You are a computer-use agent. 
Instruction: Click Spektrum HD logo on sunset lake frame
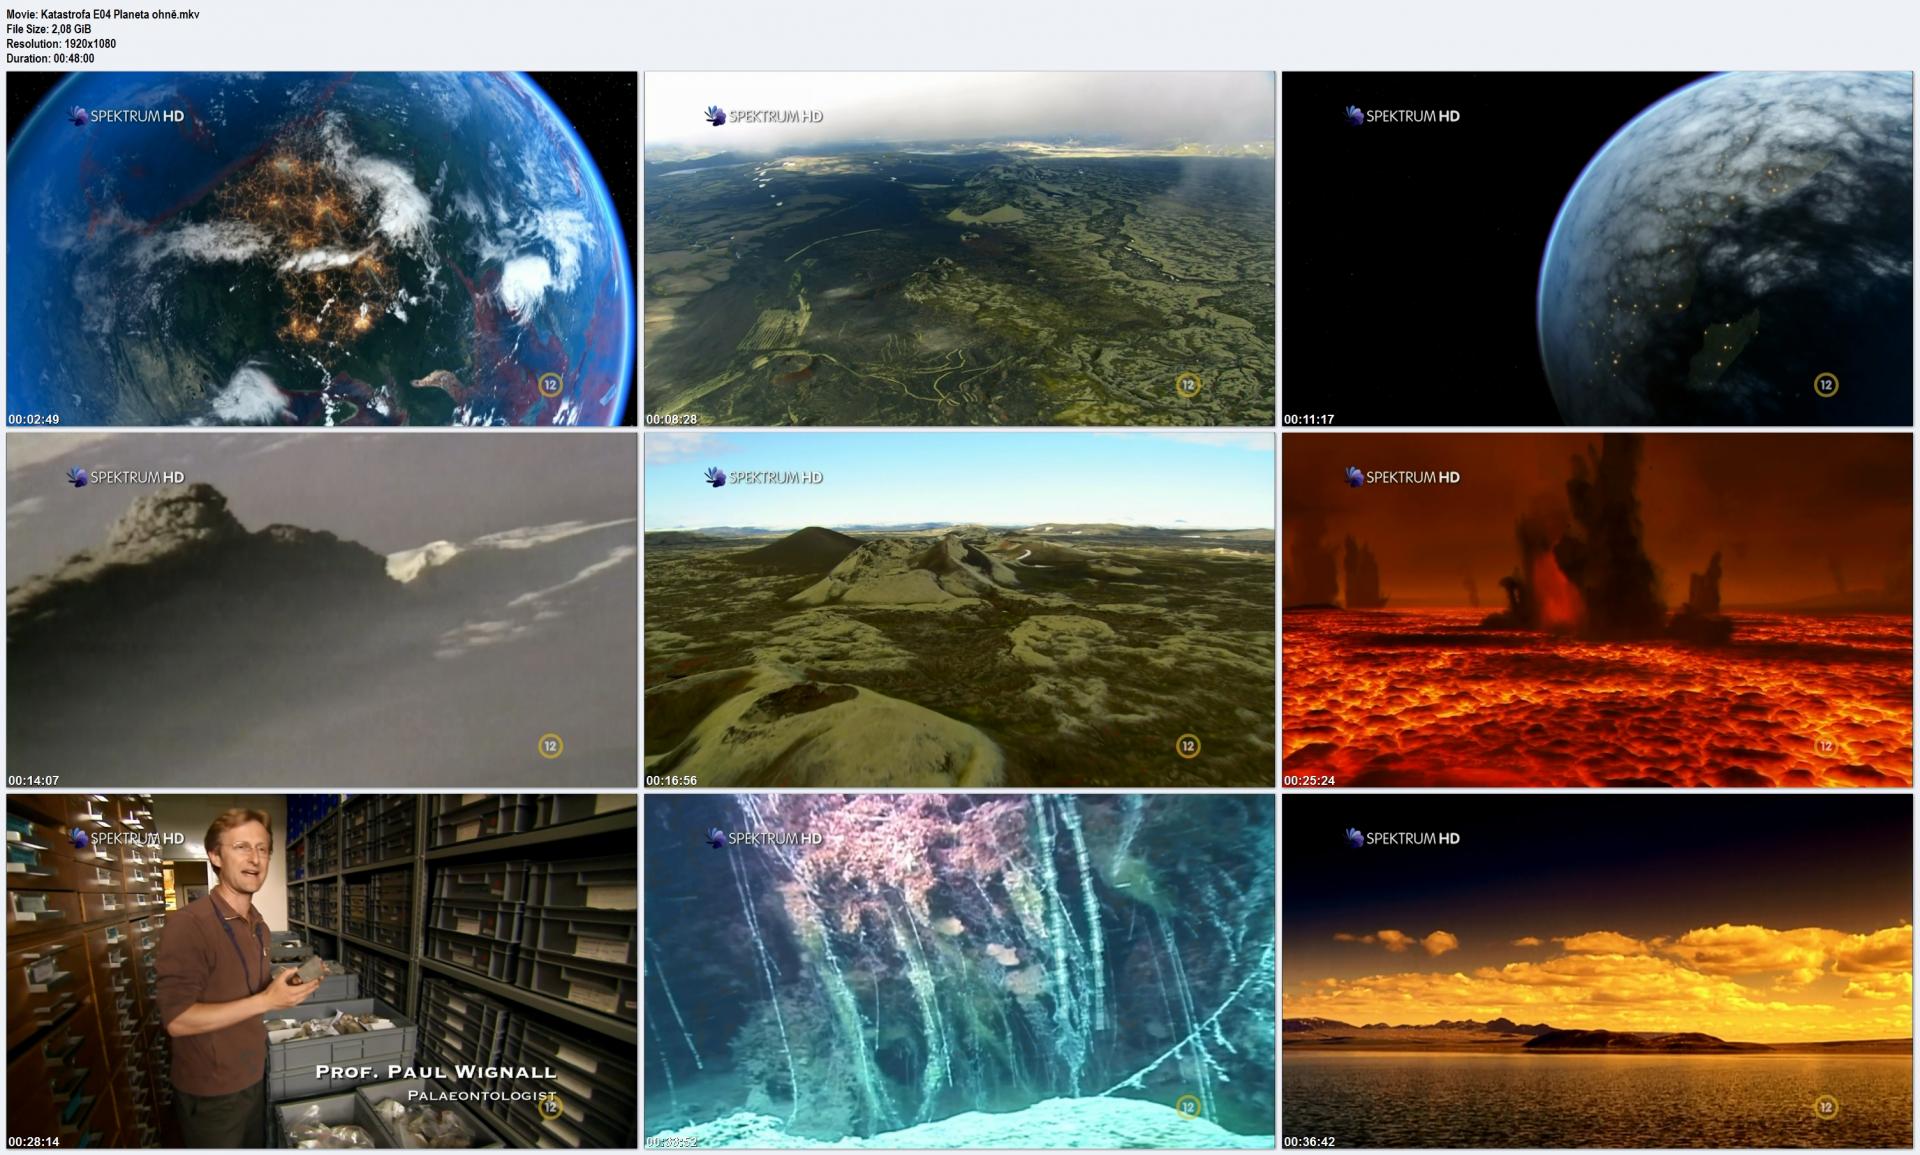[1402, 838]
